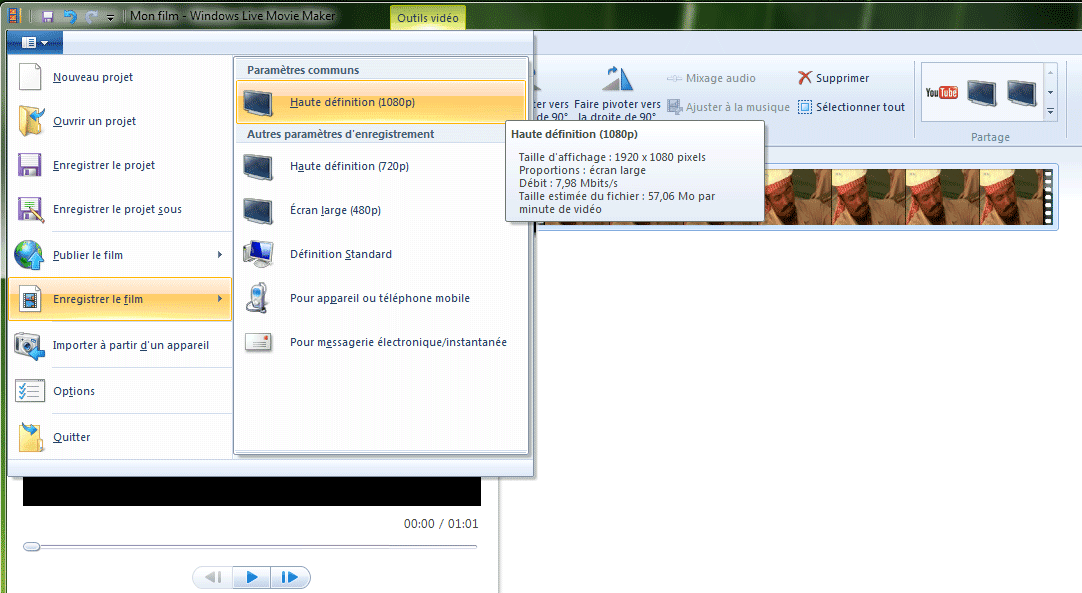Click Sélectionner tout button label
Image resolution: width=1082 pixels, height=593 pixels.
[860, 107]
